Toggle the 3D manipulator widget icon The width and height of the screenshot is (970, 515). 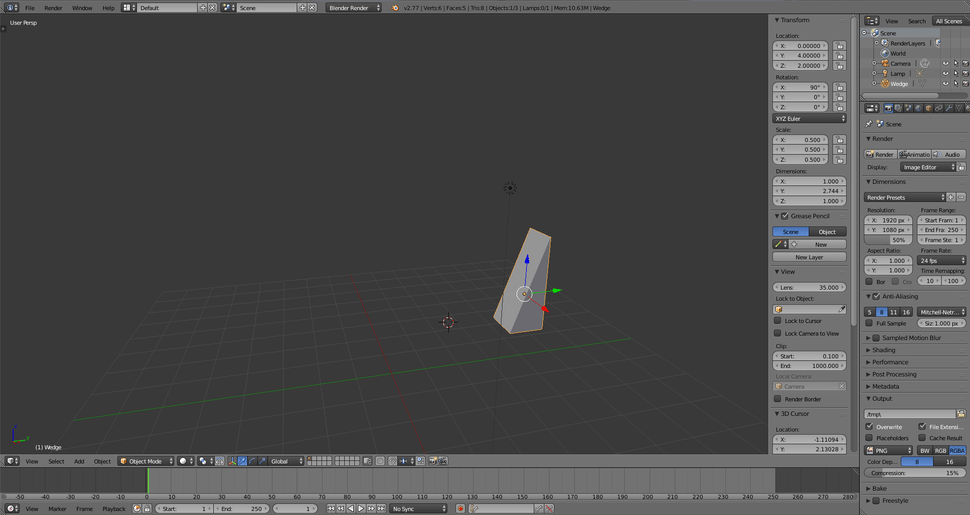[231, 461]
